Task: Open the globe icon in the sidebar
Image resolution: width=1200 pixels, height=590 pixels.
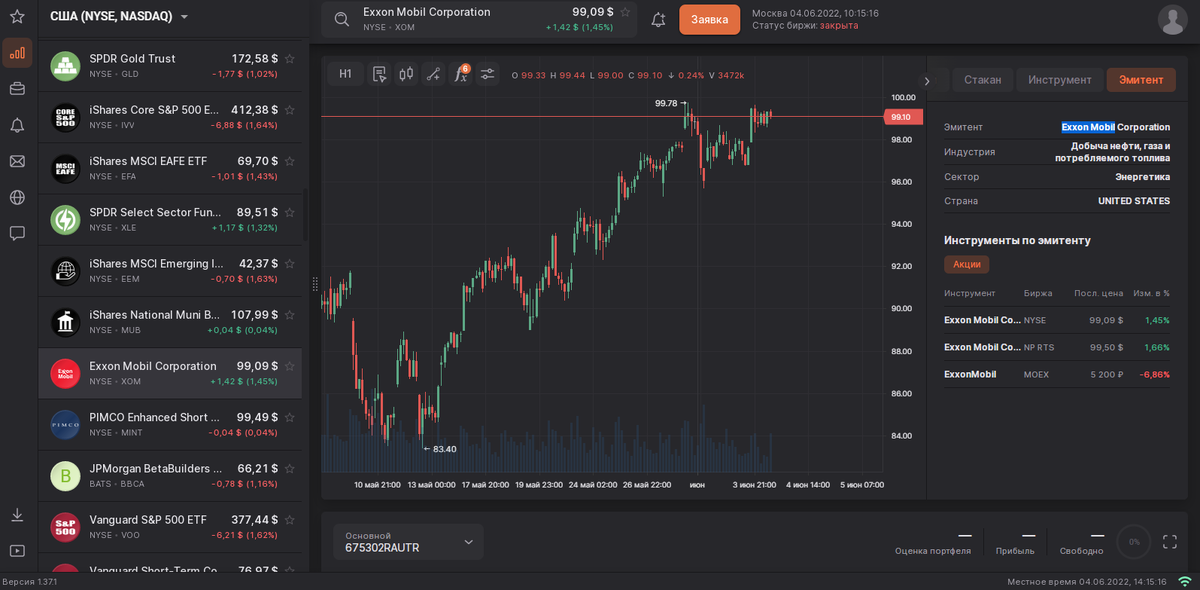Action: (17, 197)
